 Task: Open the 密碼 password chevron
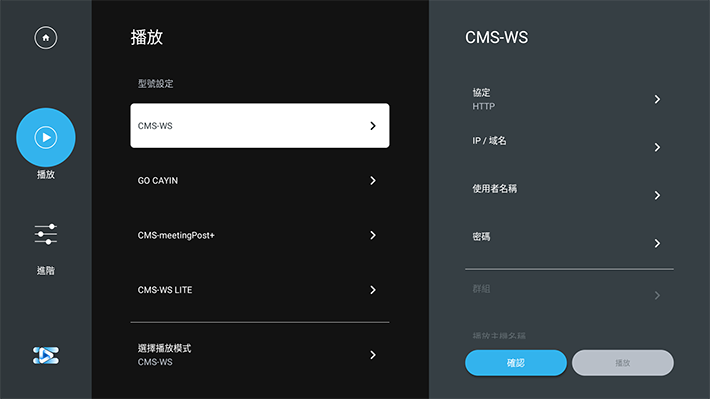pyautogui.click(x=657, y=243)
